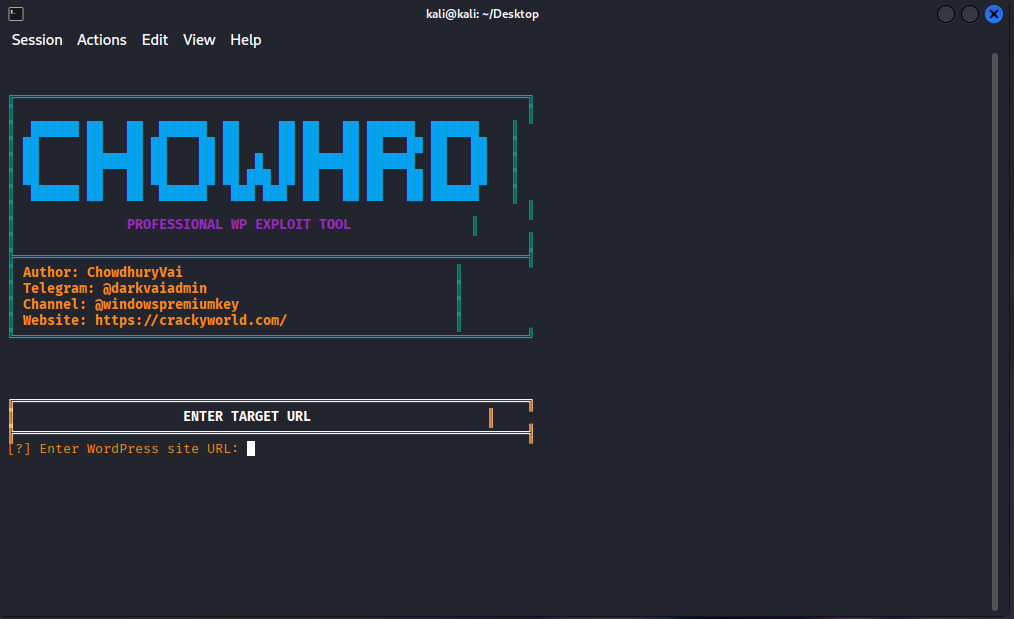Open the View menu
Viewport: 1014px width, 619px height.
(199, 40)
